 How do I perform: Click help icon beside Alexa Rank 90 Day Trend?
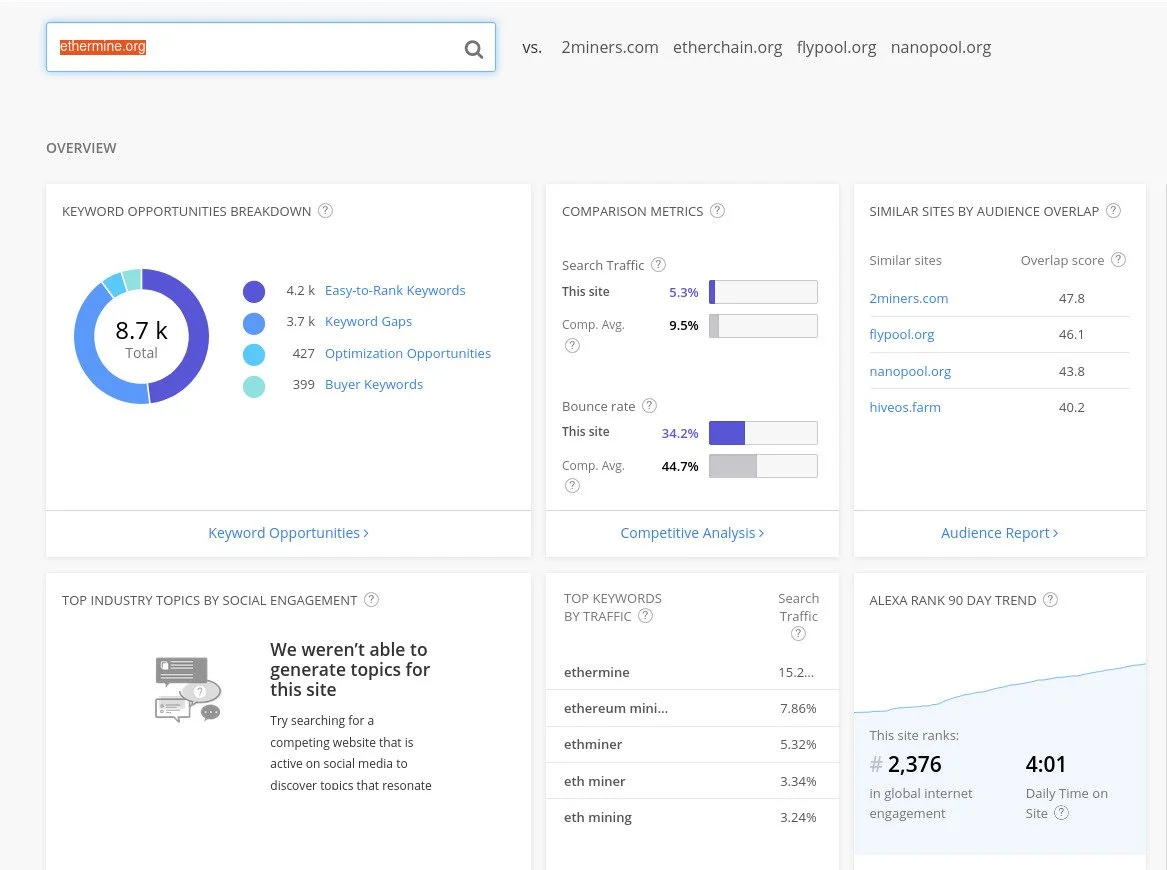point(1050,600)
